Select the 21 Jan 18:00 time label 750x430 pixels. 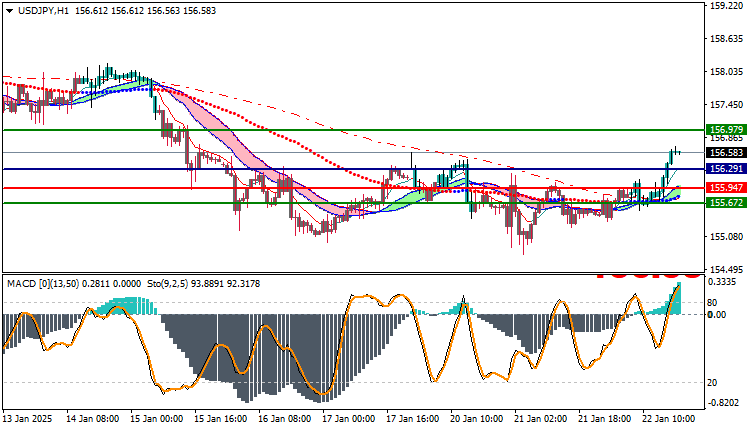pos(605,419)
